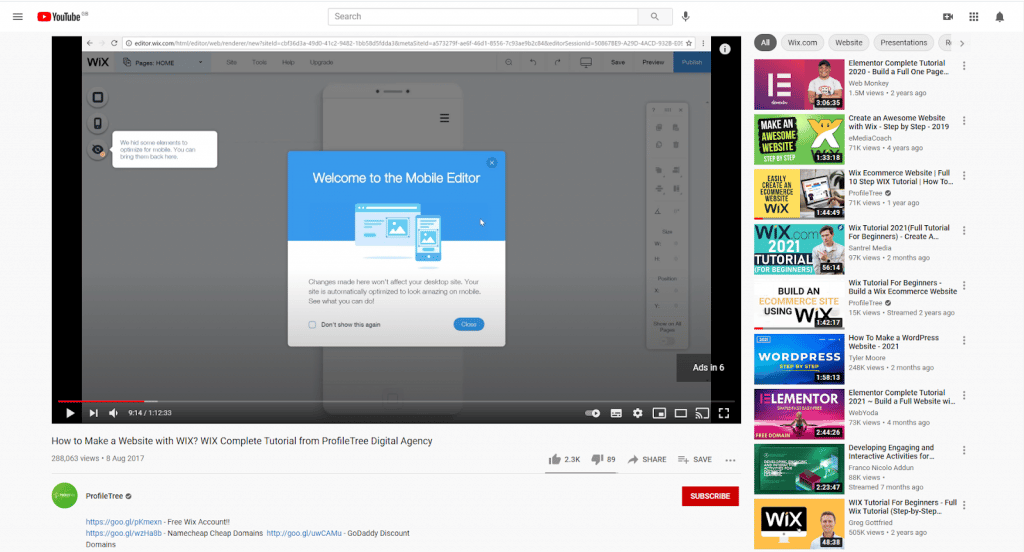The height and width of the screenshot is (552, 1024).
Task: Open options for Build a Wix Ecommerce video
Action: click(964, 285)
